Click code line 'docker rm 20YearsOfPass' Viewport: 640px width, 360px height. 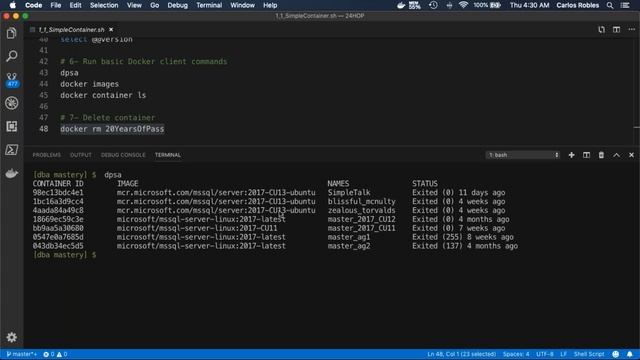(112, 129)
